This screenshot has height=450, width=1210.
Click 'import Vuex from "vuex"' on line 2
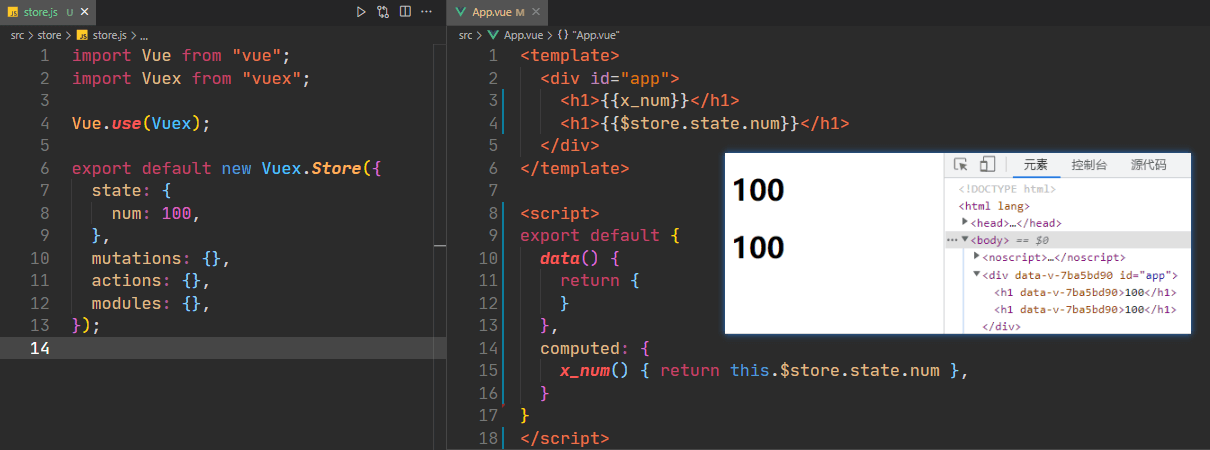click(190, 78)
